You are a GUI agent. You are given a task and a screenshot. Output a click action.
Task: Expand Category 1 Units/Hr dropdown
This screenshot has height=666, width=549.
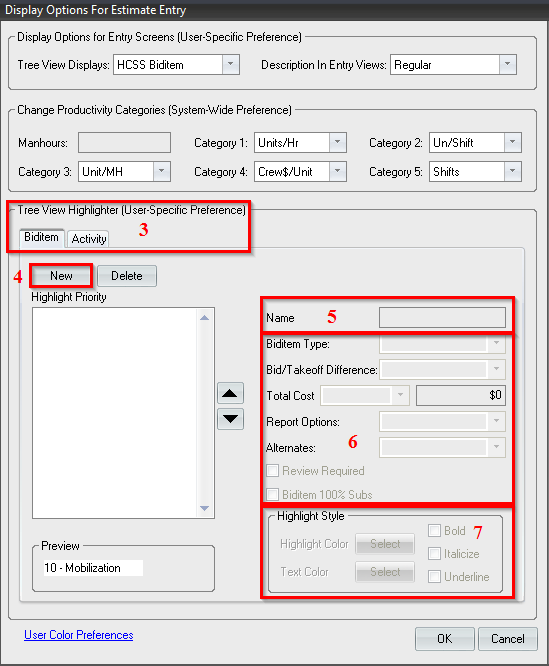pos(338,142)
